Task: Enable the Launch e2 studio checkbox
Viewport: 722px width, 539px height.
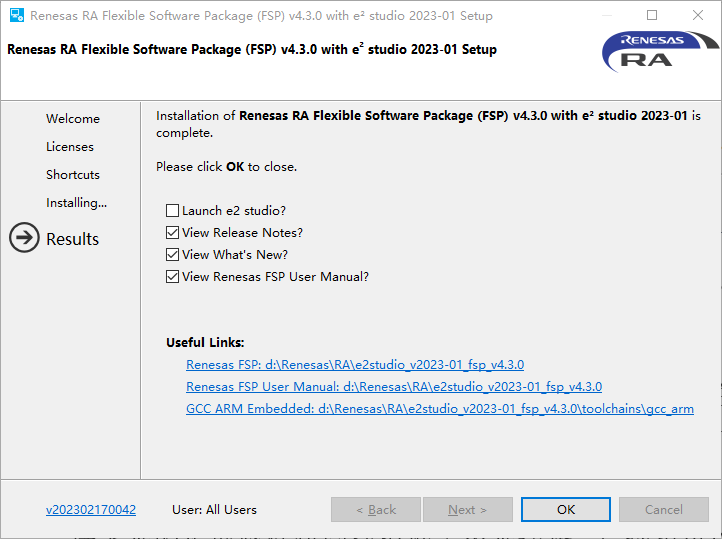Action: point(172,211)
